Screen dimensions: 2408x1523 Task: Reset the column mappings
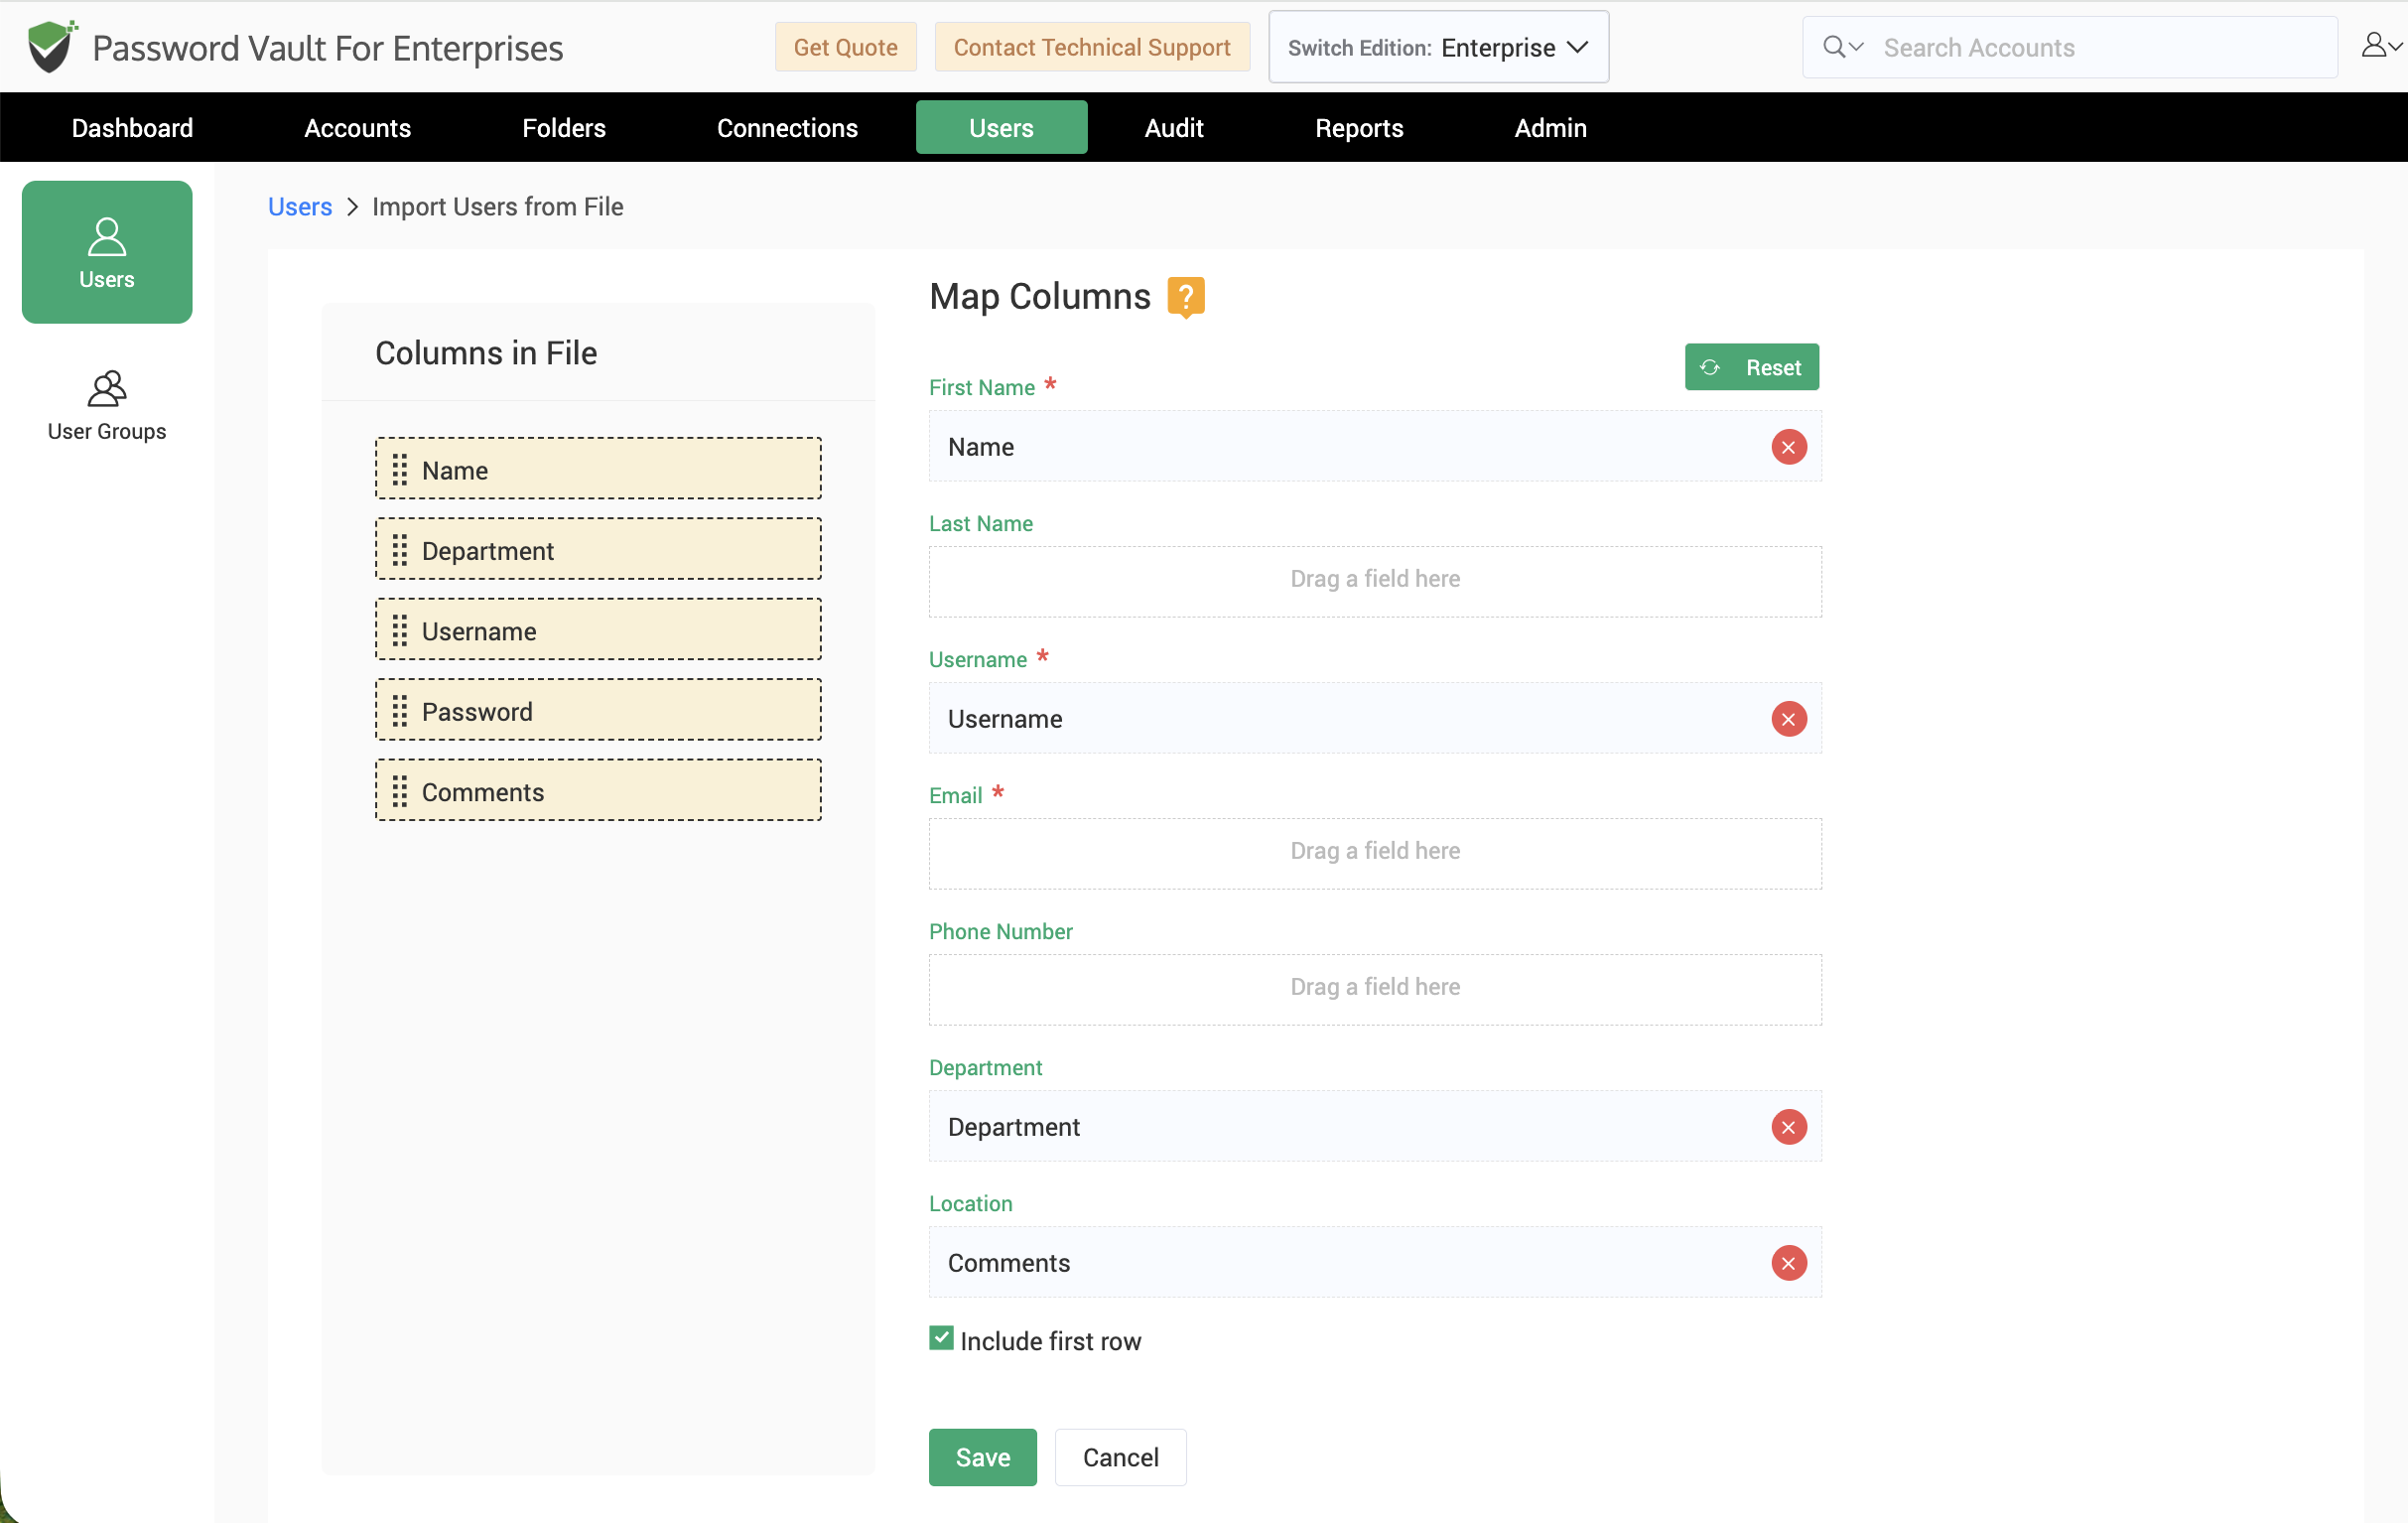[1751, 367]
